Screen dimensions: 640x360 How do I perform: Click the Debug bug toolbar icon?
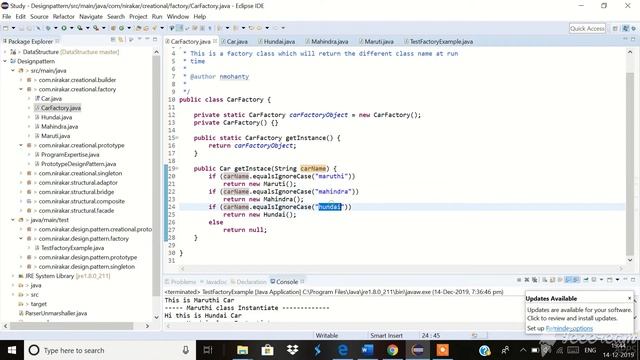click(48, 28)
